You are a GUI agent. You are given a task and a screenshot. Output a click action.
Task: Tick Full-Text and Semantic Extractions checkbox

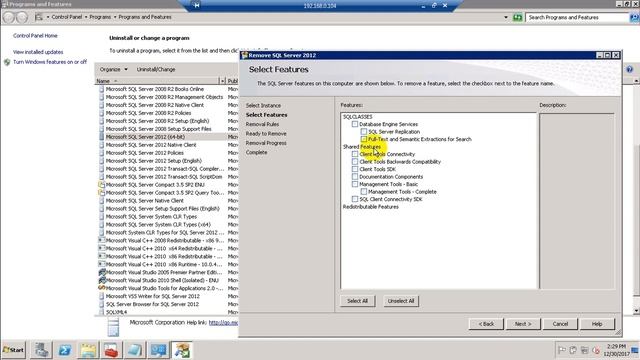point(364,139)
